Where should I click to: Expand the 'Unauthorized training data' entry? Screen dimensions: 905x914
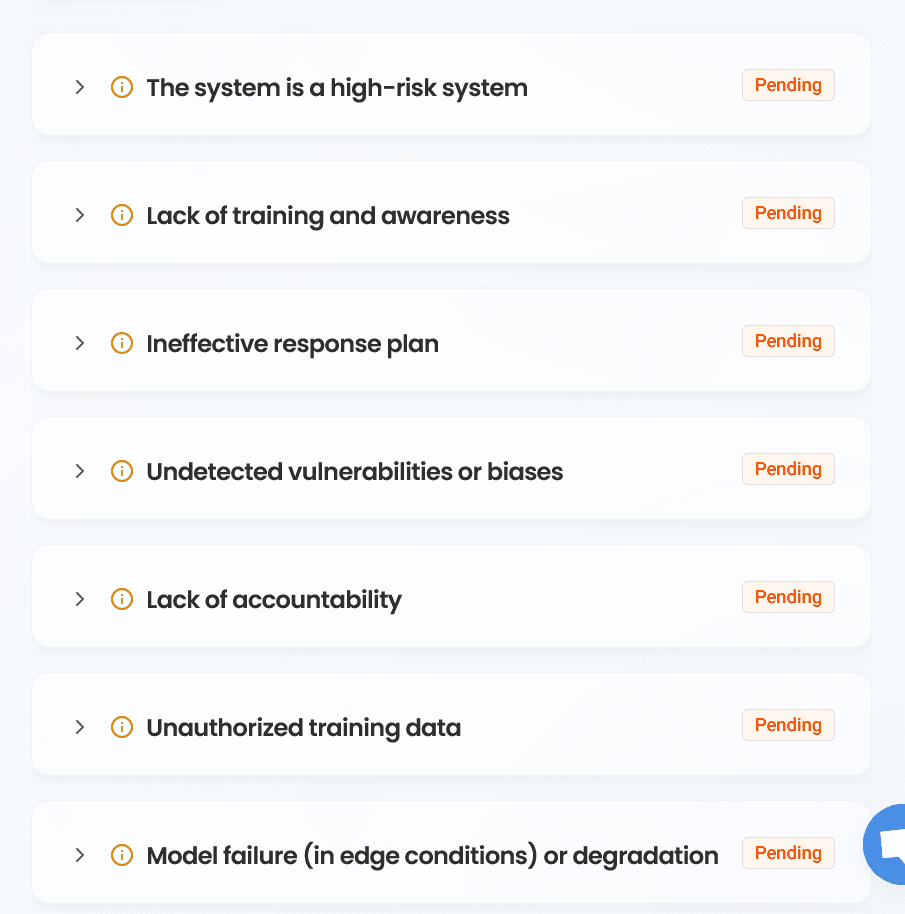point(80,727)
